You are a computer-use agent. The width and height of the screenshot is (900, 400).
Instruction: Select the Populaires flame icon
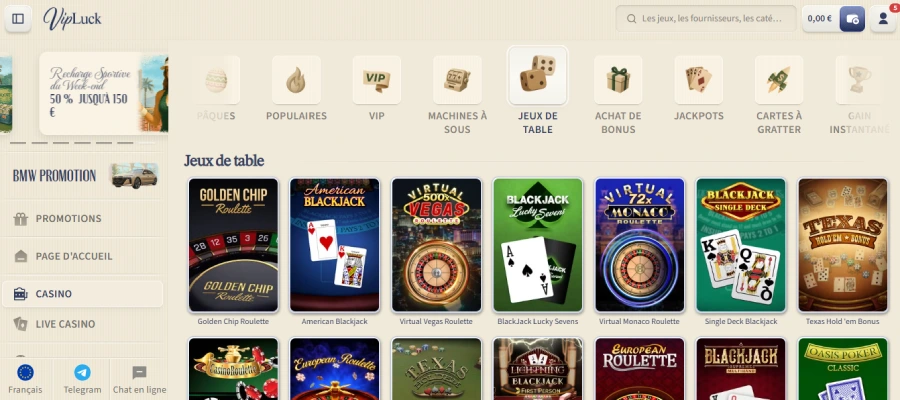pos(296,80)
